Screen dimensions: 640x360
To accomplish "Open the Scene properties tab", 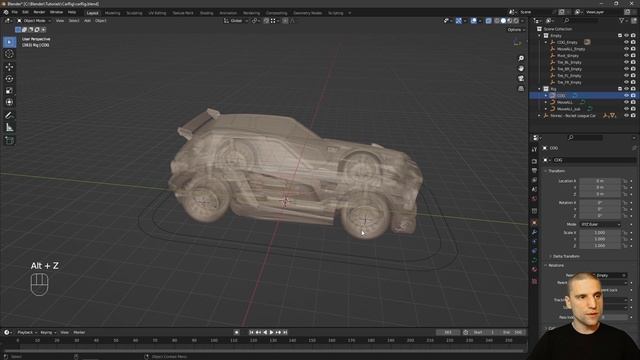I will tap(534, 189).
